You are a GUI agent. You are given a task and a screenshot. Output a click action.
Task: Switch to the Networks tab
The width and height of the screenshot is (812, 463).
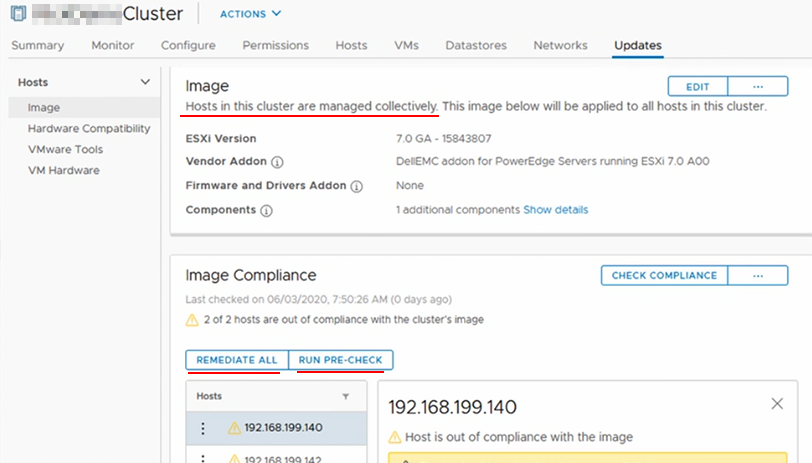[x=560, y=46]
